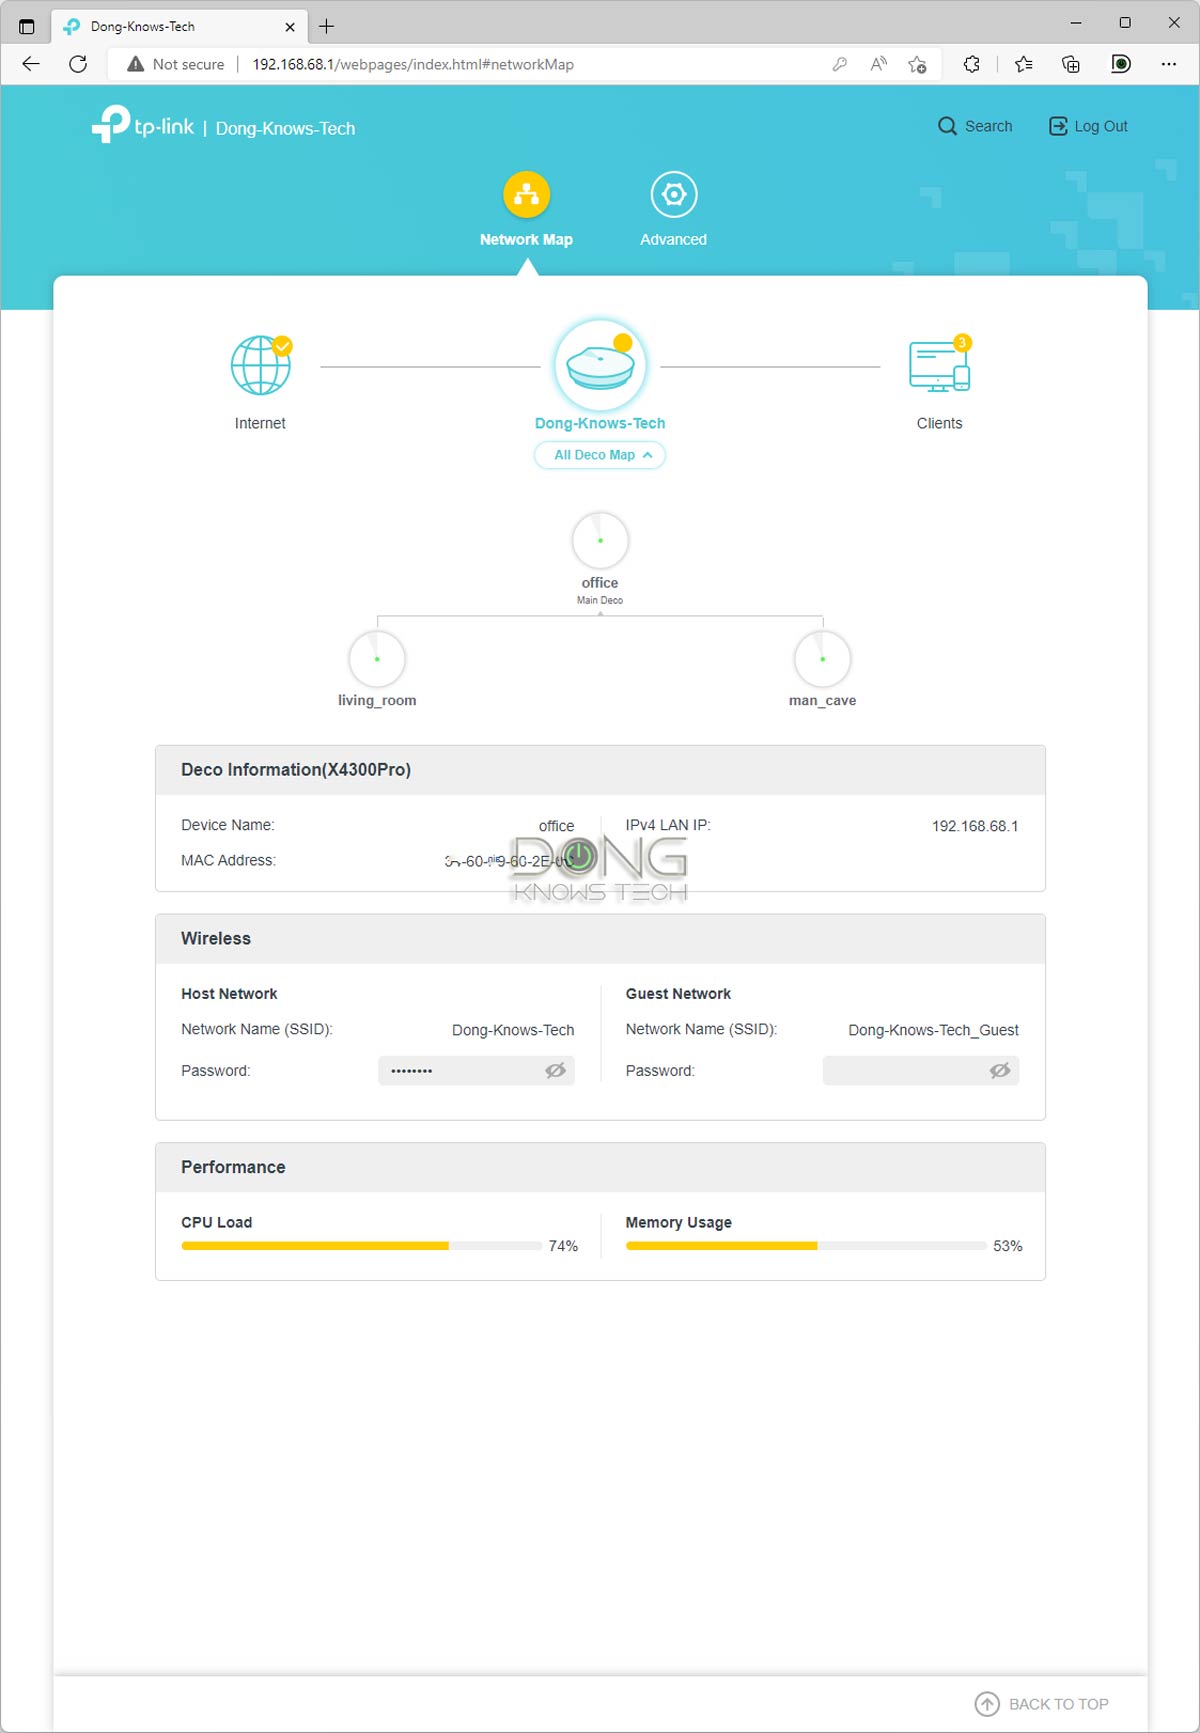Open browser Extensions puzzle icon
1200x1733 pixels.
coord(972,64)
